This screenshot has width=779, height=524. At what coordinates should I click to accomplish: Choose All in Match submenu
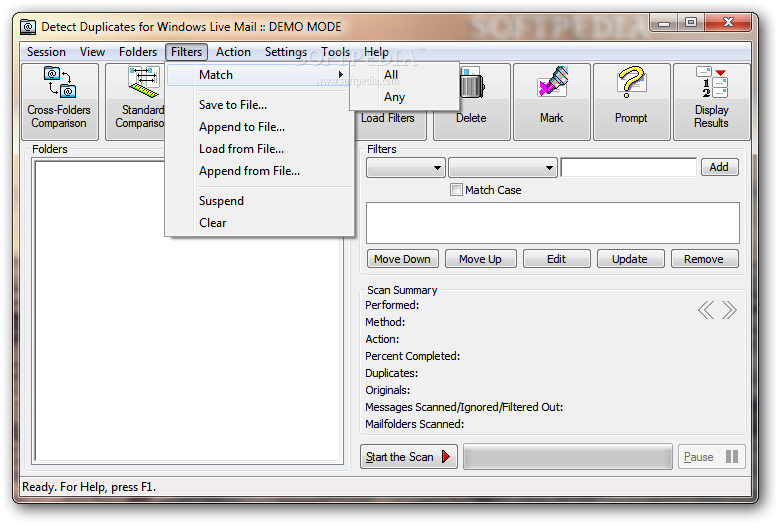404,75
